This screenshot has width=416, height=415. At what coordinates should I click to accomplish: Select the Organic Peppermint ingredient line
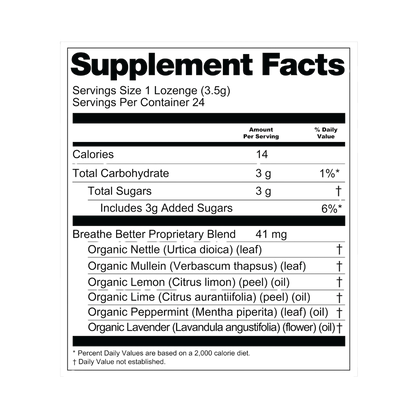click(x=208, y=312)
